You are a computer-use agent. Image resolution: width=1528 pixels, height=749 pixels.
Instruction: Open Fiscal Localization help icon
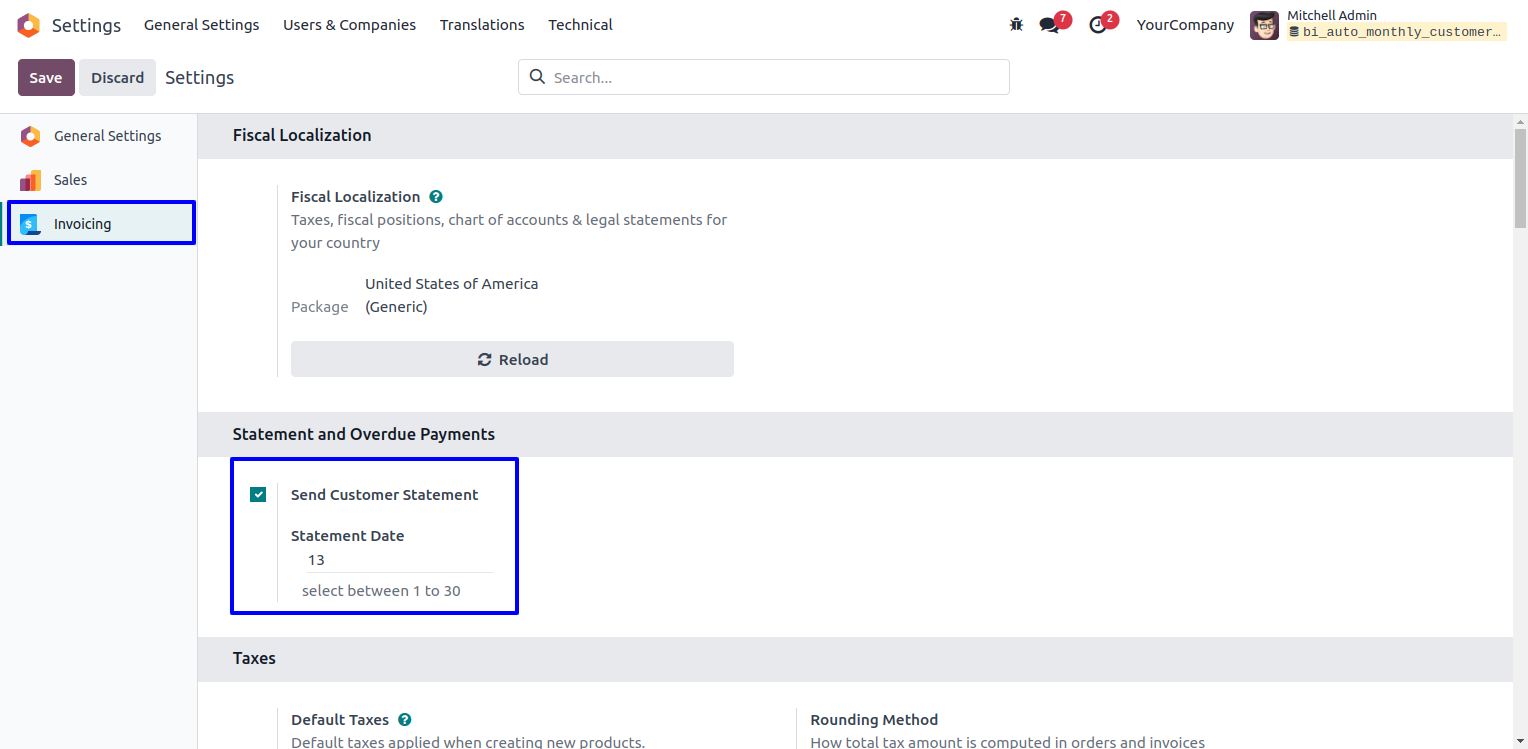[x=436, y=197]
